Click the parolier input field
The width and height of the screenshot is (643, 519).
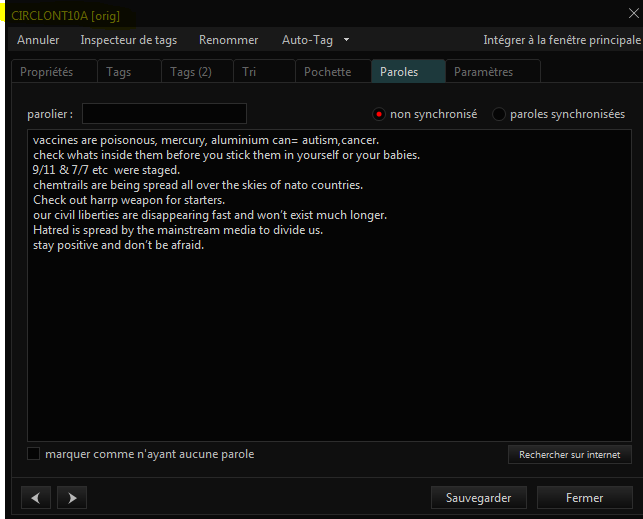[x=164, y=114]
